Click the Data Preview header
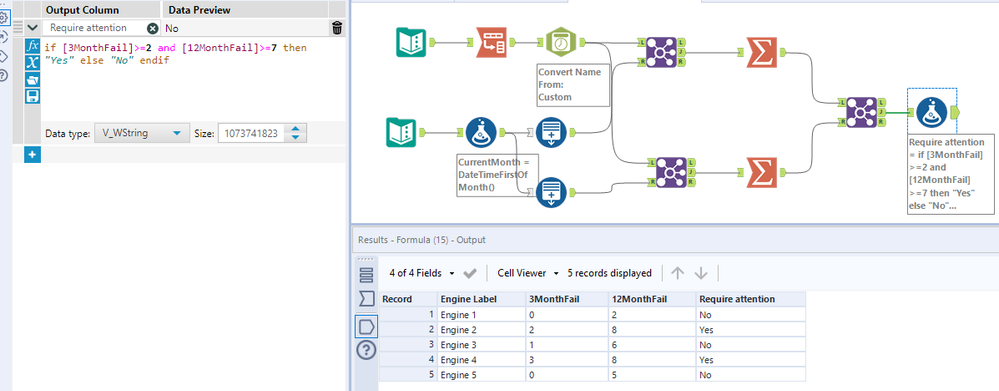Viewport: 999px width, 391px height. coord(199,10)
